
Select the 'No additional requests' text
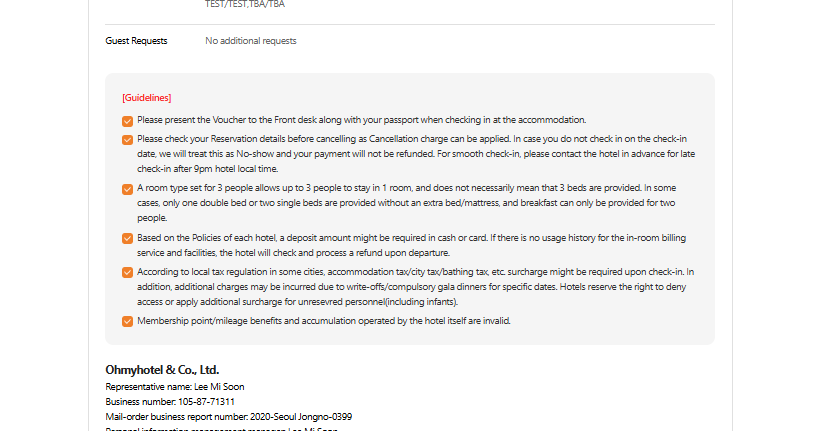(250, 41)
